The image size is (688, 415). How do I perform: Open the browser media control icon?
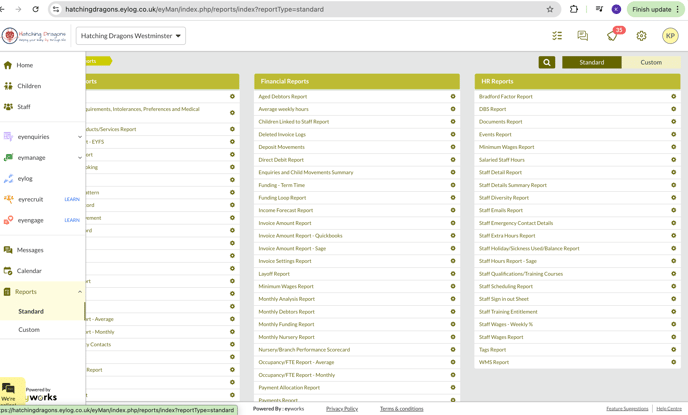[599, 9]
